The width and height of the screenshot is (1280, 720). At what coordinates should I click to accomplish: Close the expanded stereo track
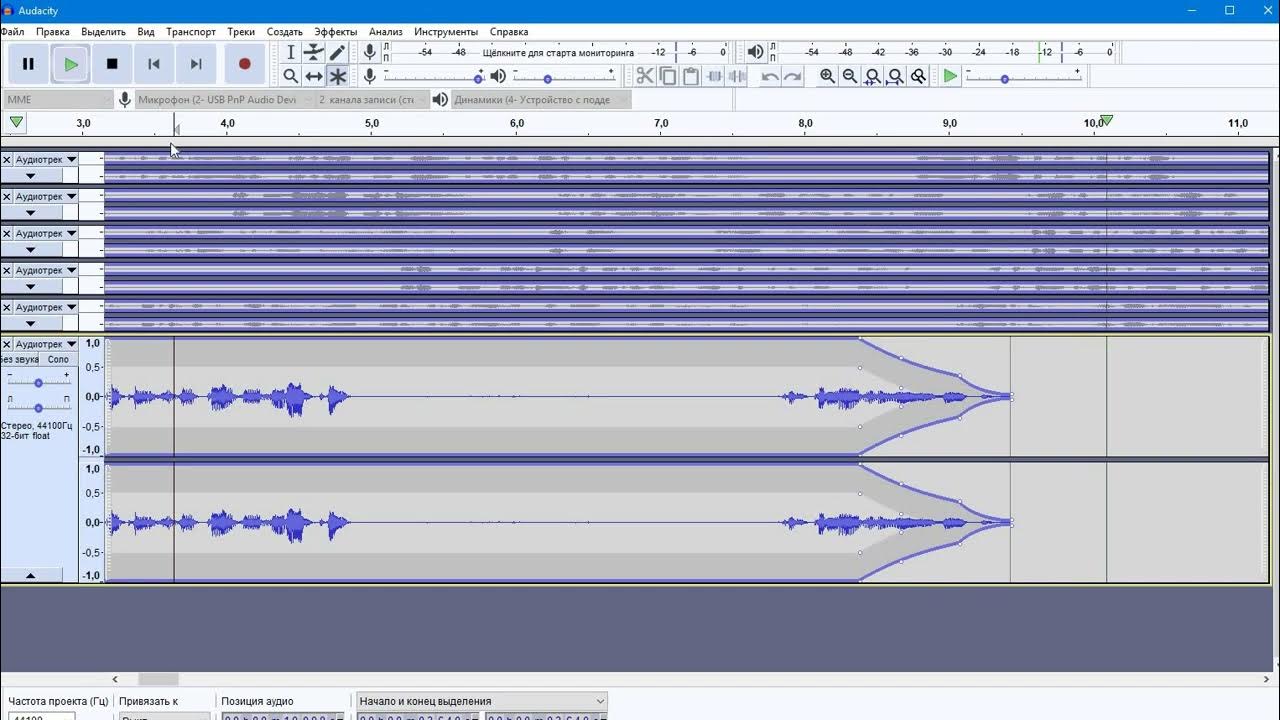click(7, 344)
